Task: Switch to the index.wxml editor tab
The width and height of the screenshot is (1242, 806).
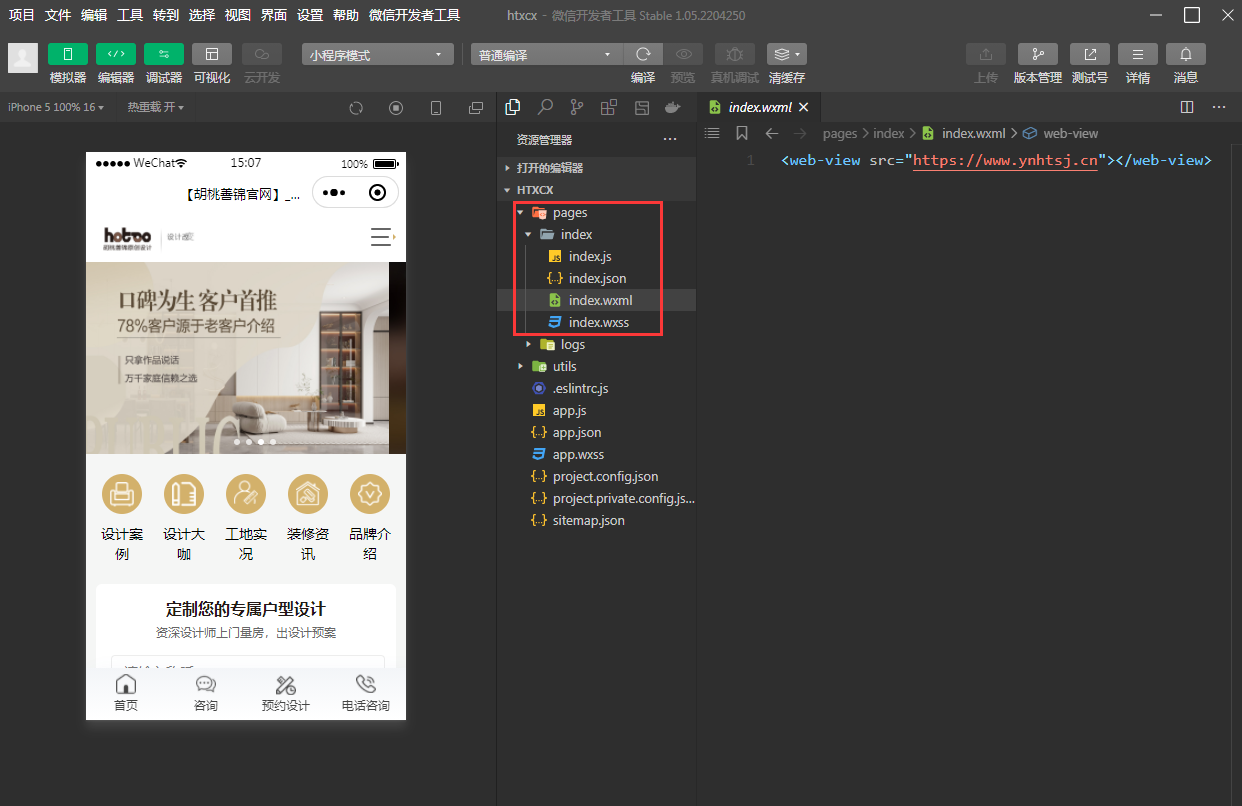Action: coord(759,106)
